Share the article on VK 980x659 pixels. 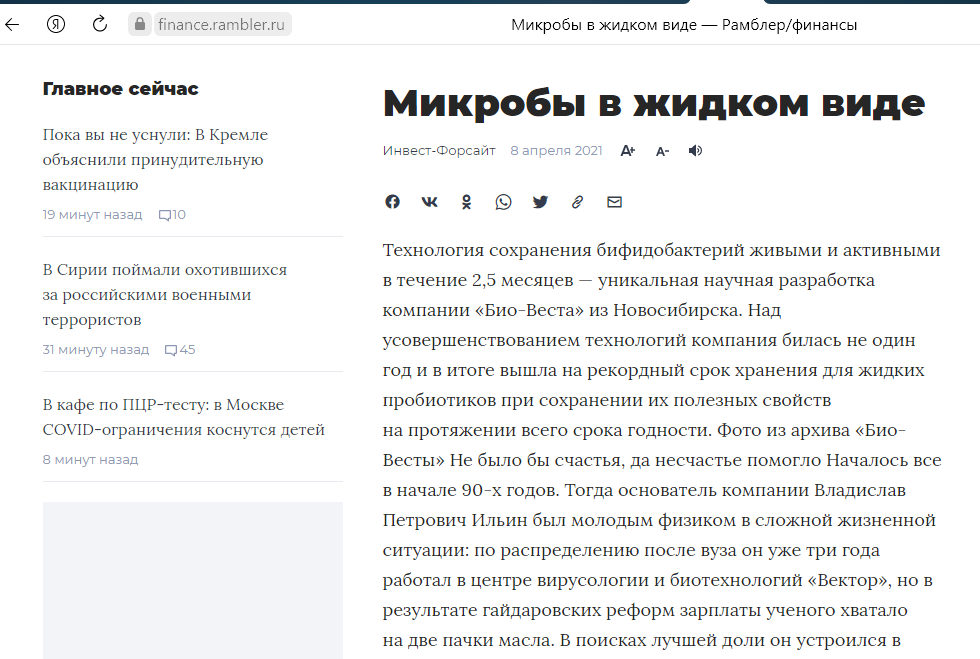coord(429,202)
